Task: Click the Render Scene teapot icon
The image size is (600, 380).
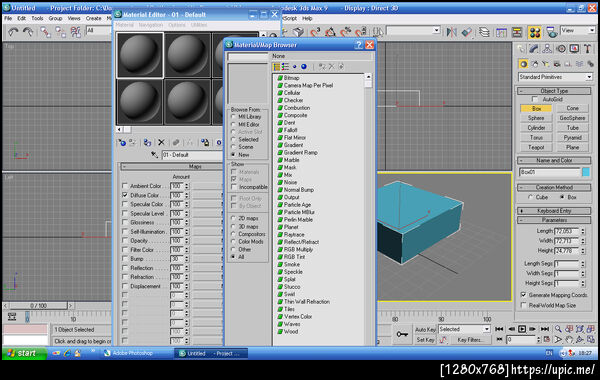Action: 551,32
